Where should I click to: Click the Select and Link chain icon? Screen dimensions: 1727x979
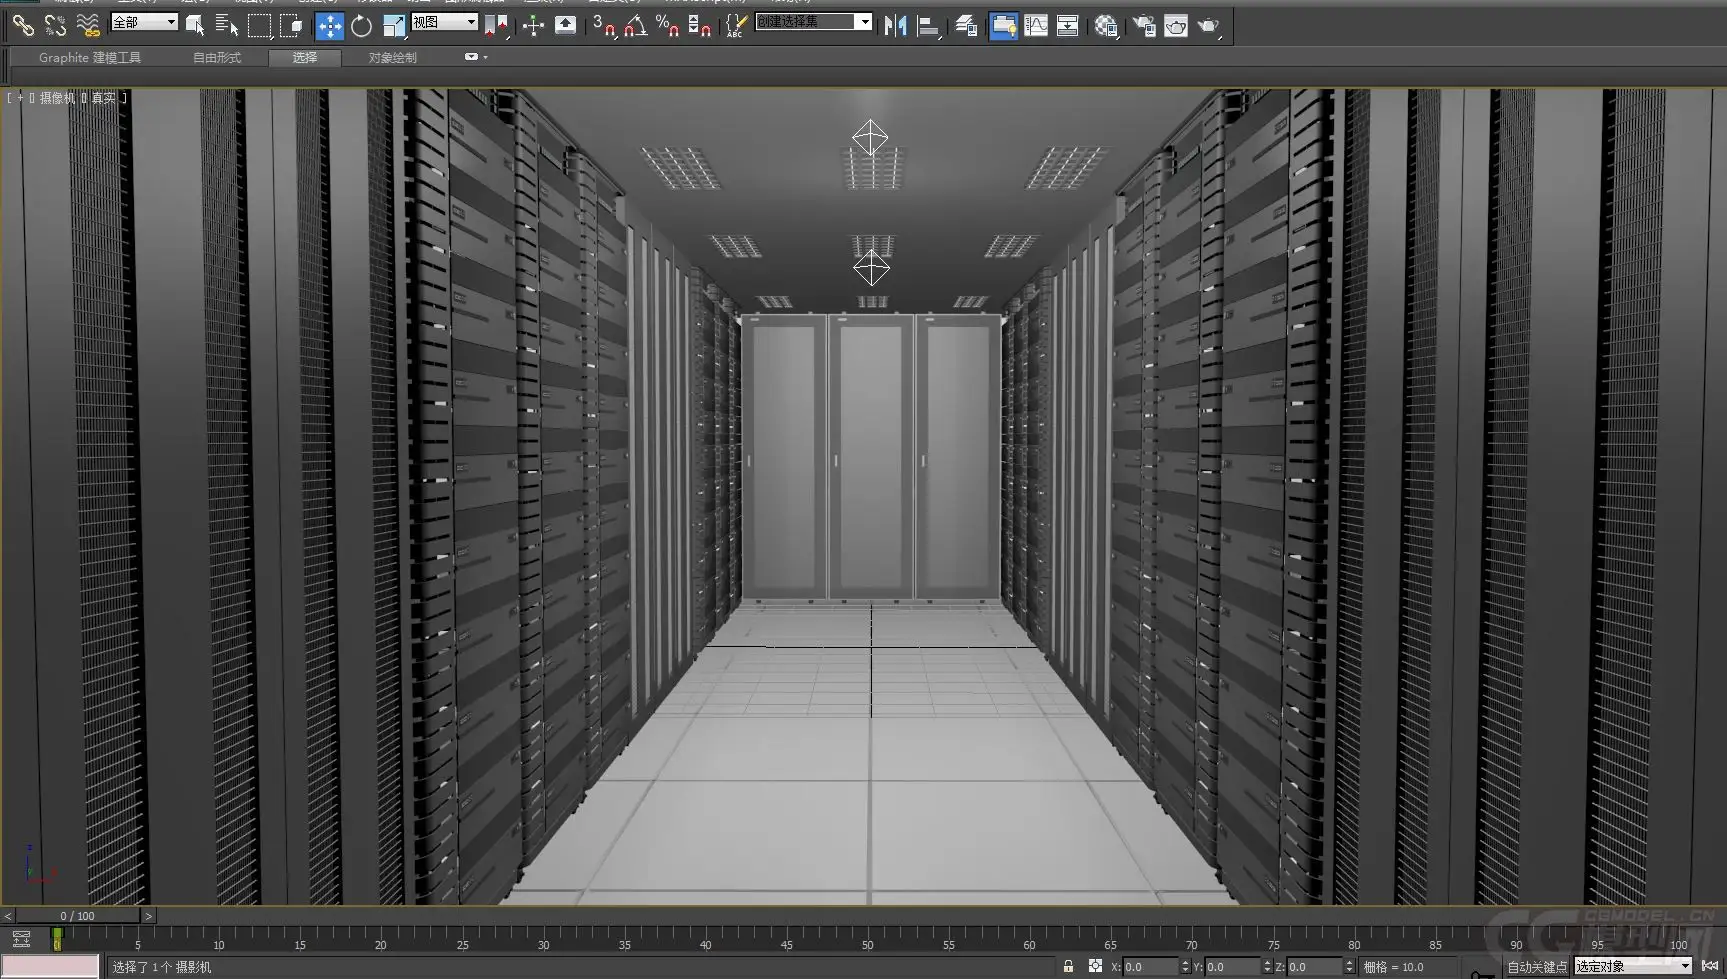point(22,25)
